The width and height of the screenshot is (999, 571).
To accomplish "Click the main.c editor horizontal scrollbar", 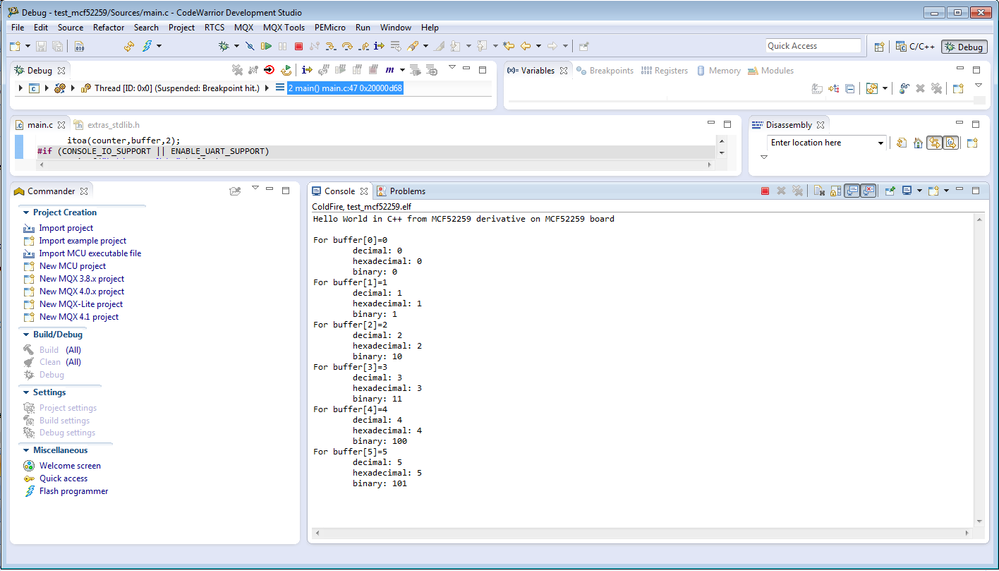I will (376, 164).
